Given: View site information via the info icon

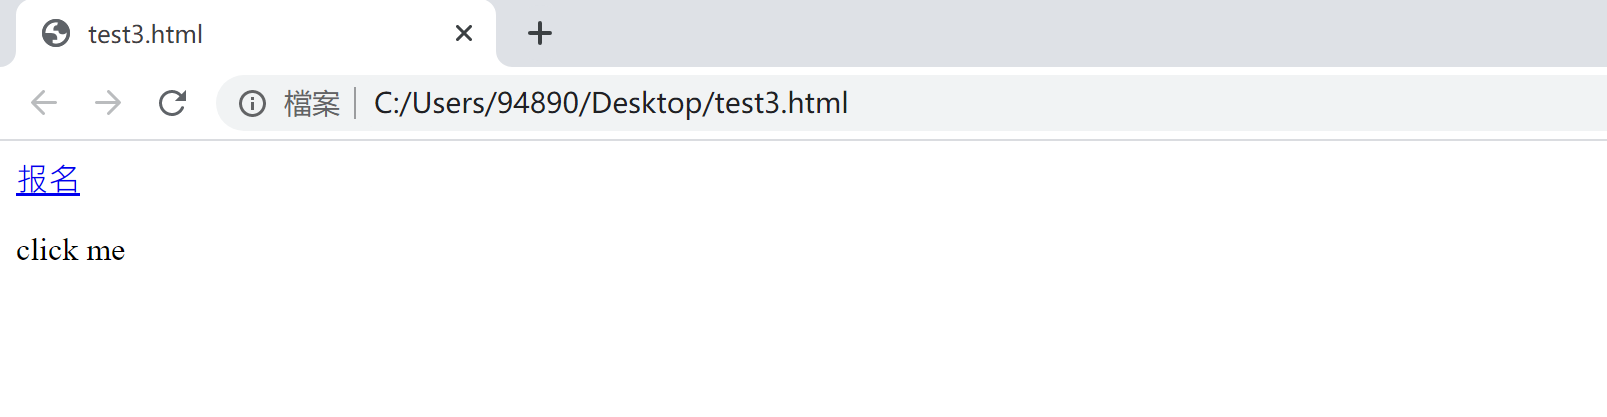Looking at the screenshot, I should pos(253,103).
